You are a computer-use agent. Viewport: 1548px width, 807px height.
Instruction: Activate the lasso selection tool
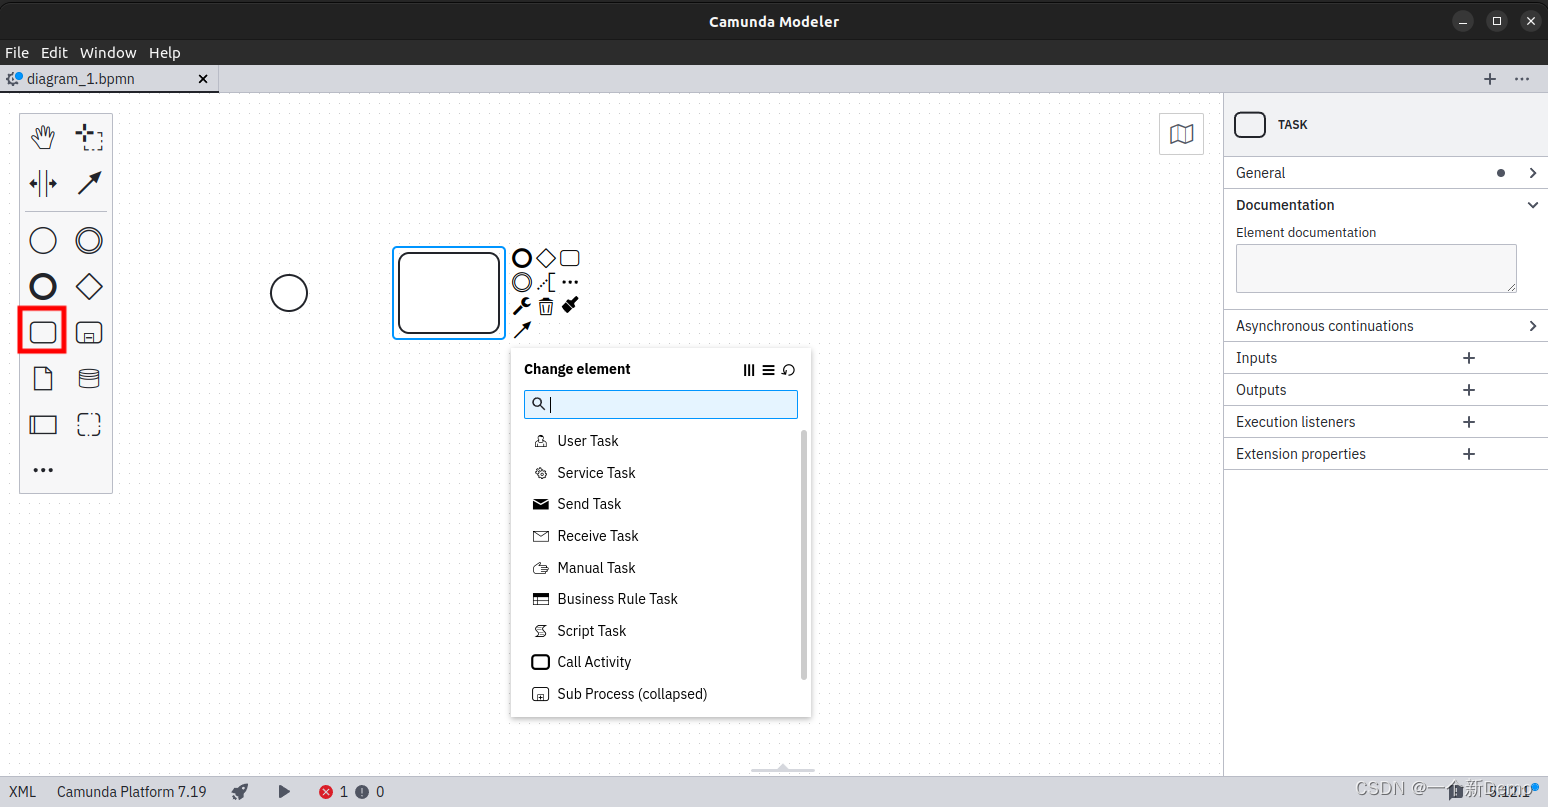(x=89, y=137)
